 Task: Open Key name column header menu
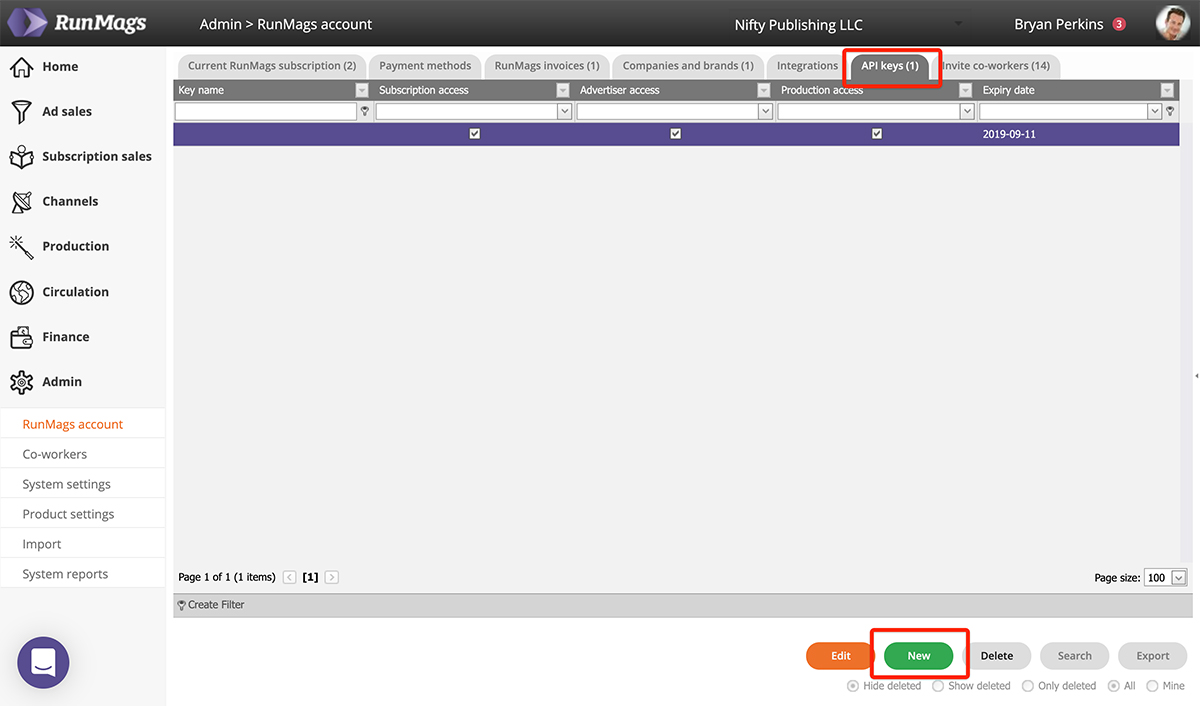362,90
